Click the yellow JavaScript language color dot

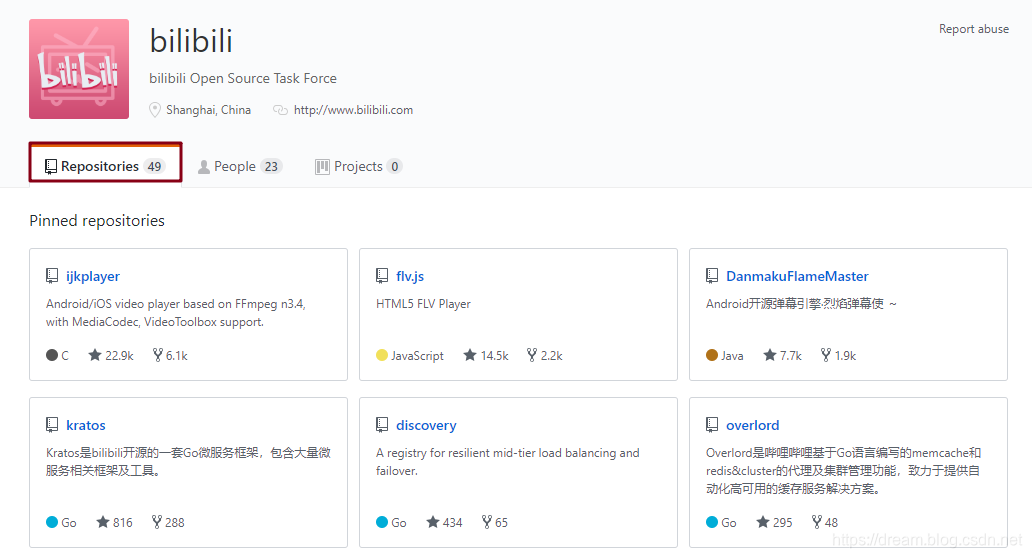pyautogui.click(x=382, y=355)
